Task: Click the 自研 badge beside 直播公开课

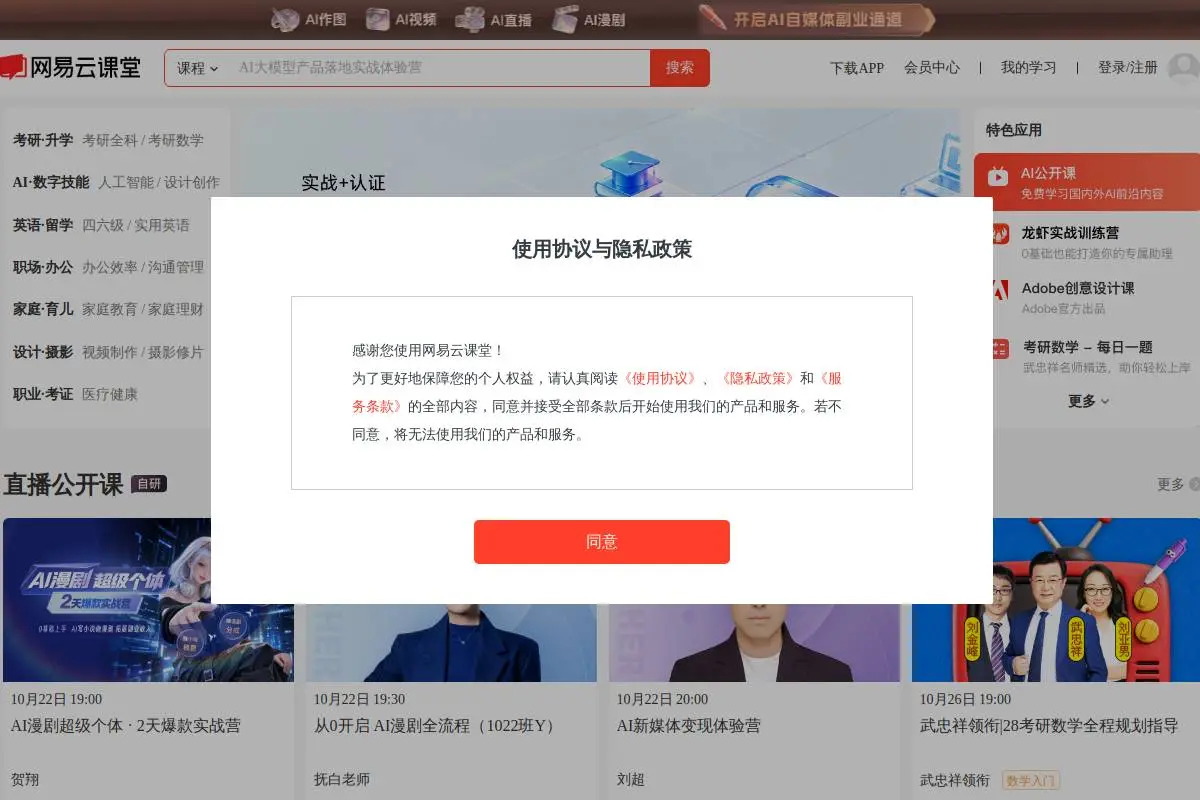Action: coord(149,484)
